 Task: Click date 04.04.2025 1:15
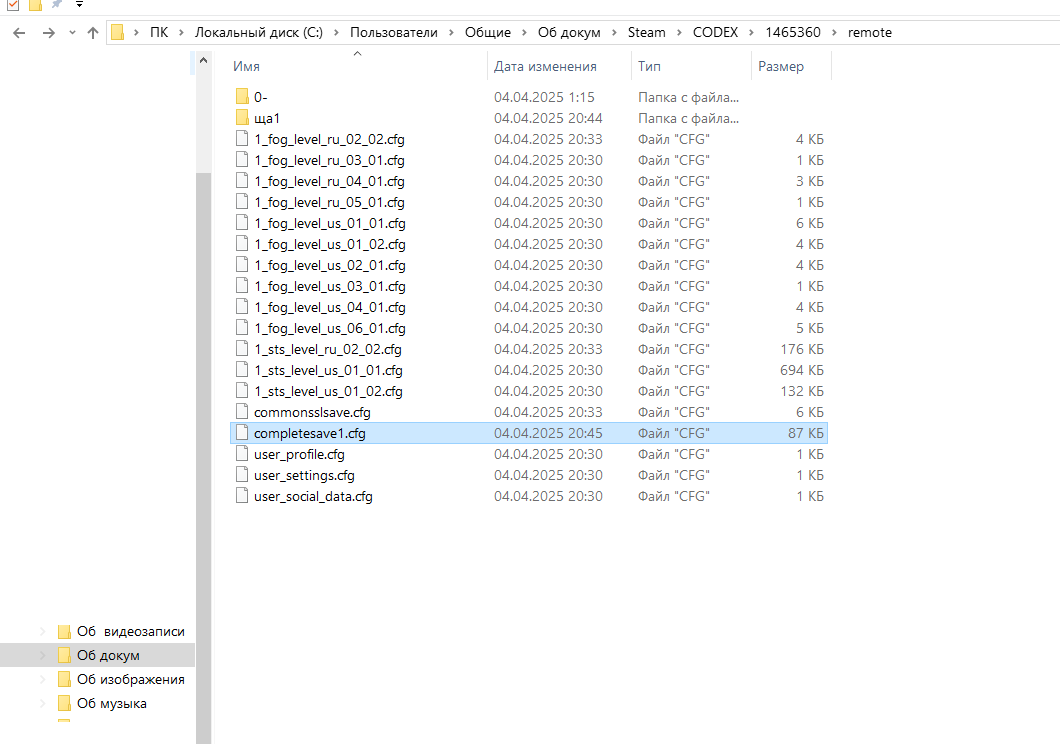pyautogui.click(x=544, y=97)
